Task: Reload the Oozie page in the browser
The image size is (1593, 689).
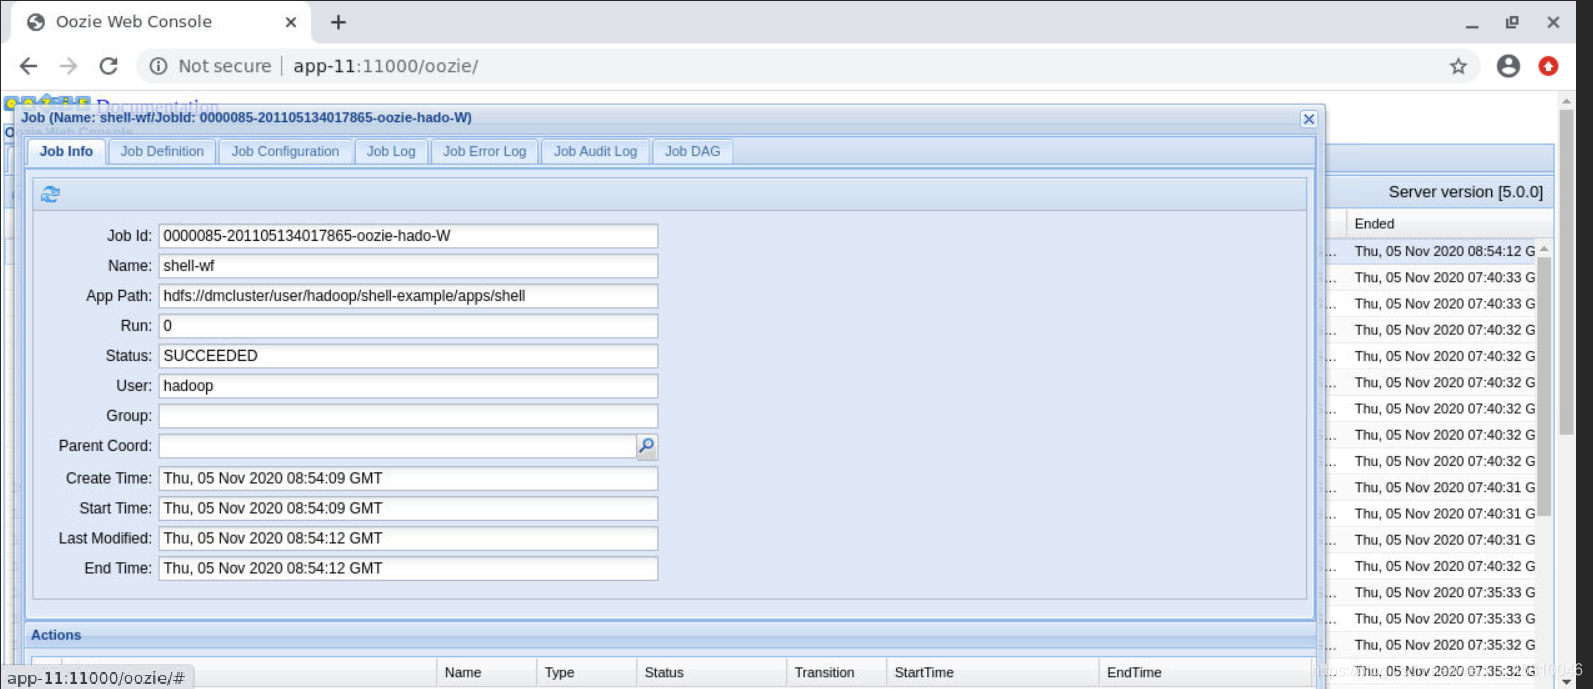Action: [108, 66]
